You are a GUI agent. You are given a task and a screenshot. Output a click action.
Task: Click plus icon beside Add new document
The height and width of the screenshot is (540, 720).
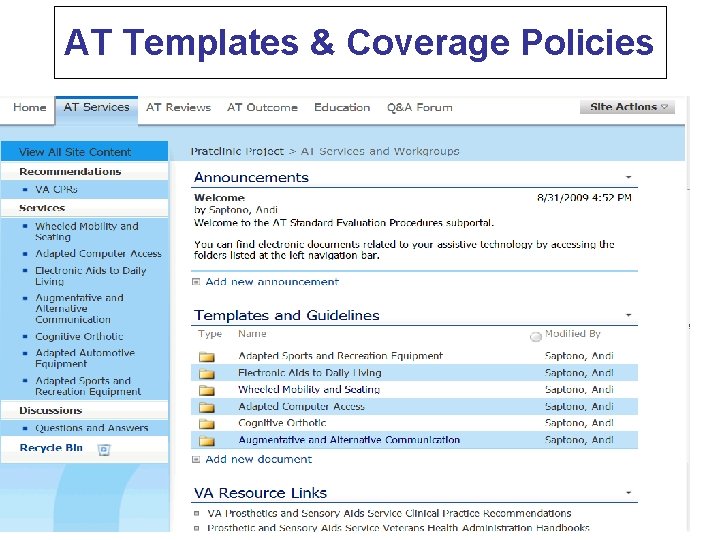(196, 459)
